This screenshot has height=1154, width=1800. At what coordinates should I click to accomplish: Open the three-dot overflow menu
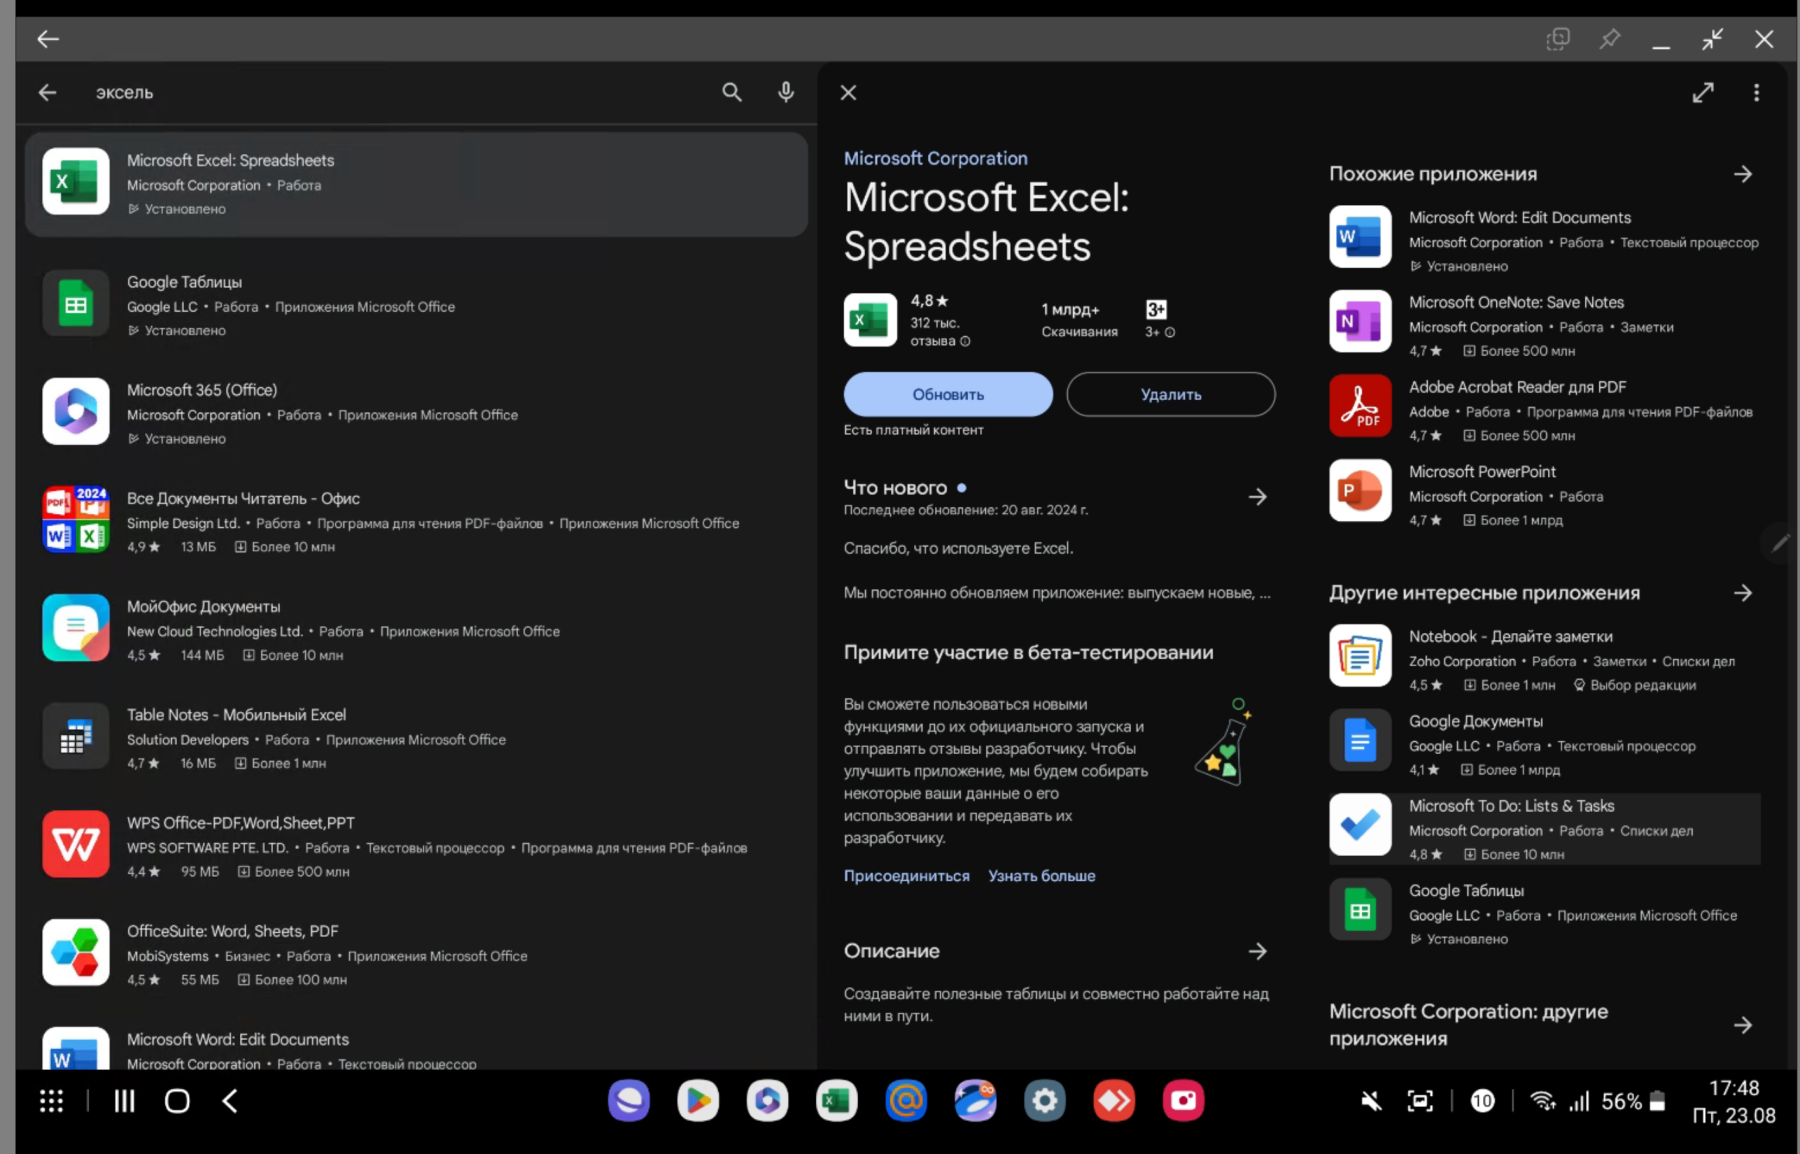tap(1756, 92)
